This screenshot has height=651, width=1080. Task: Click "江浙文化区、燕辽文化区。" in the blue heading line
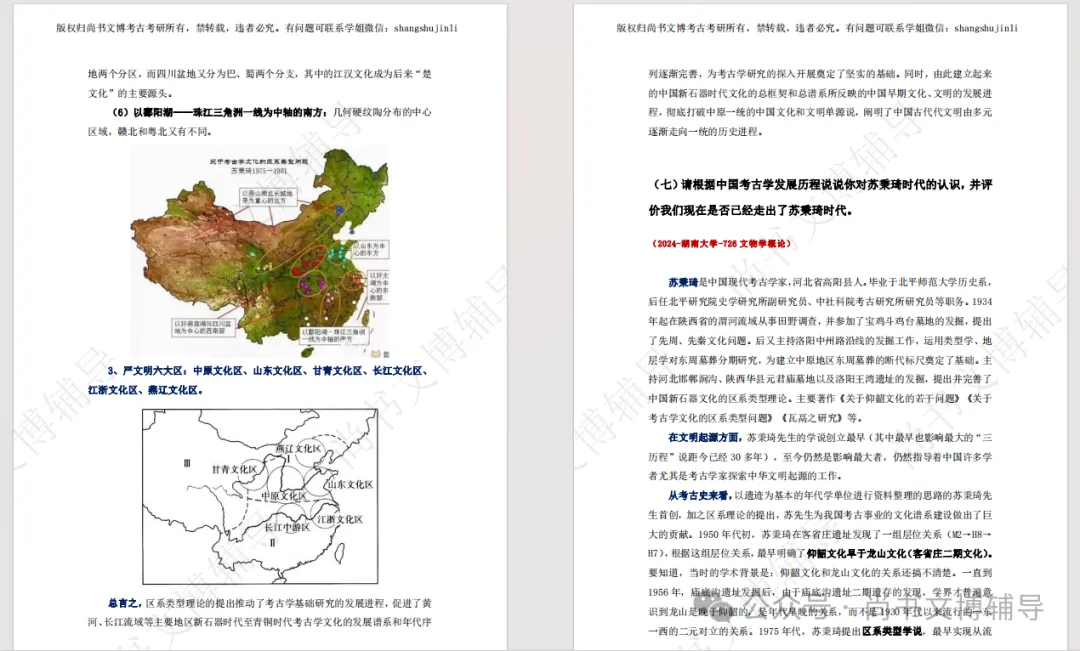[146, 390]
